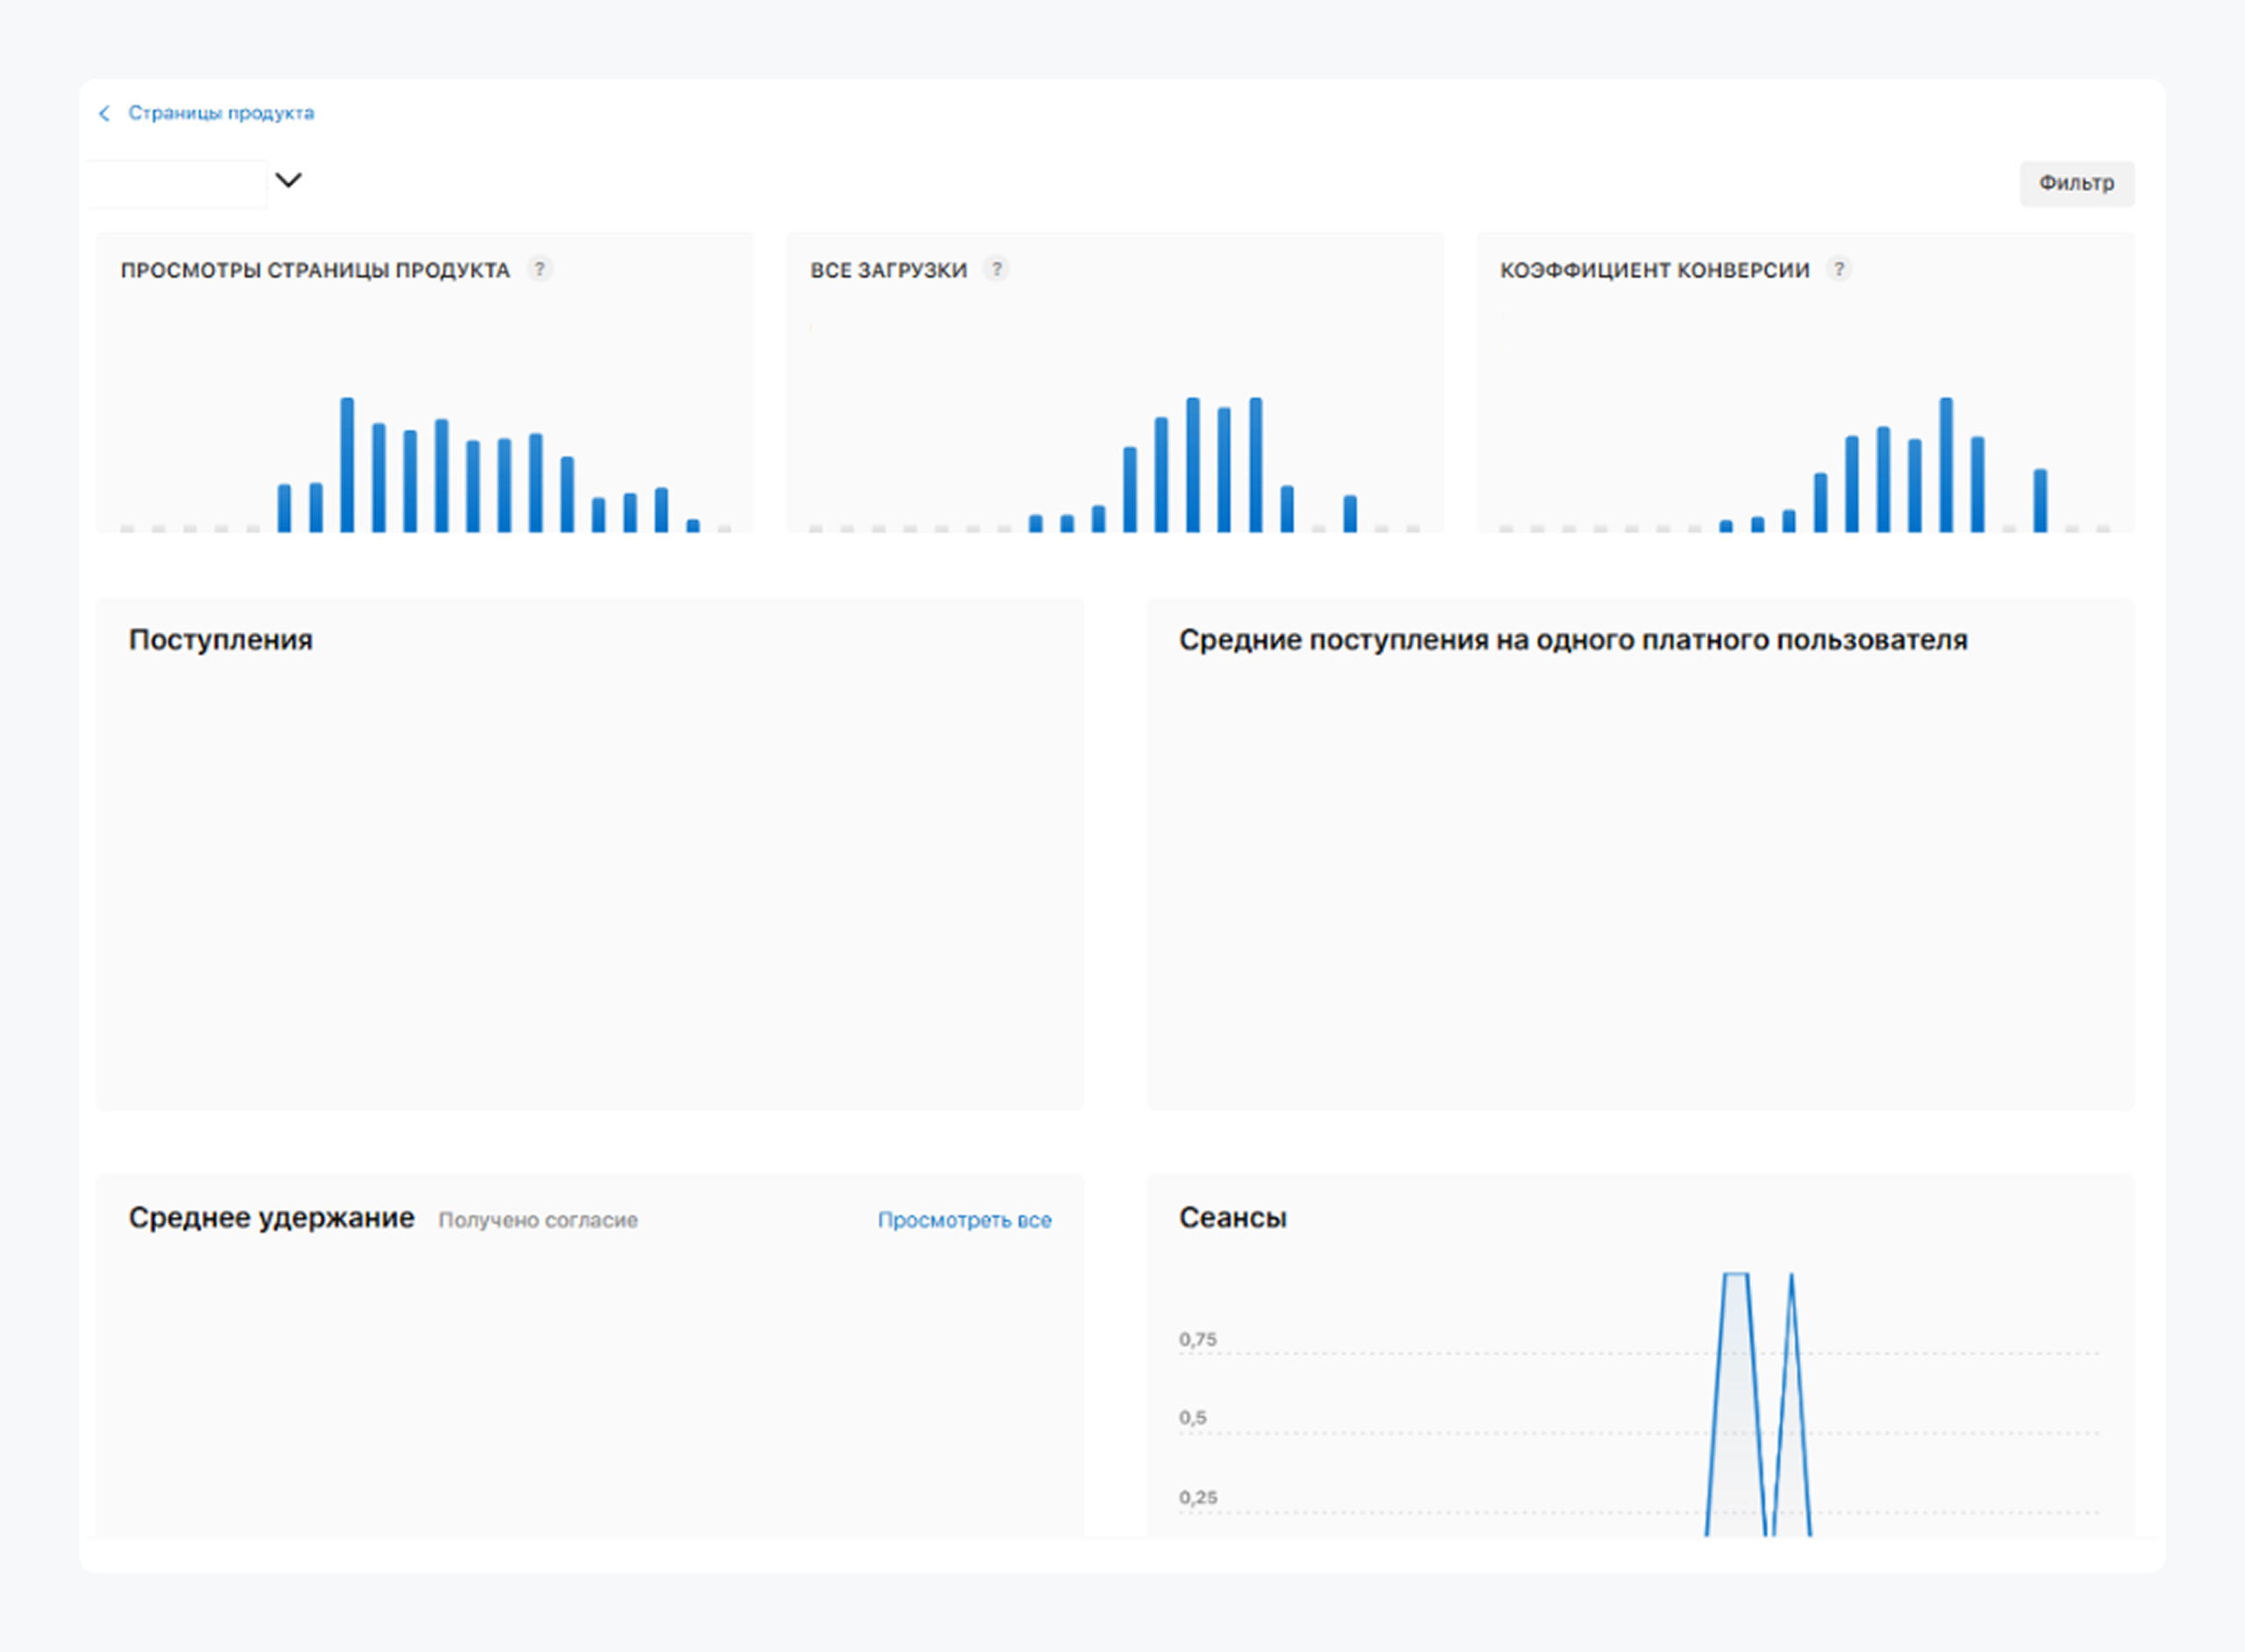
Task: Click the flat-topped peak in Сеансы chart
Action: 1736,1275
